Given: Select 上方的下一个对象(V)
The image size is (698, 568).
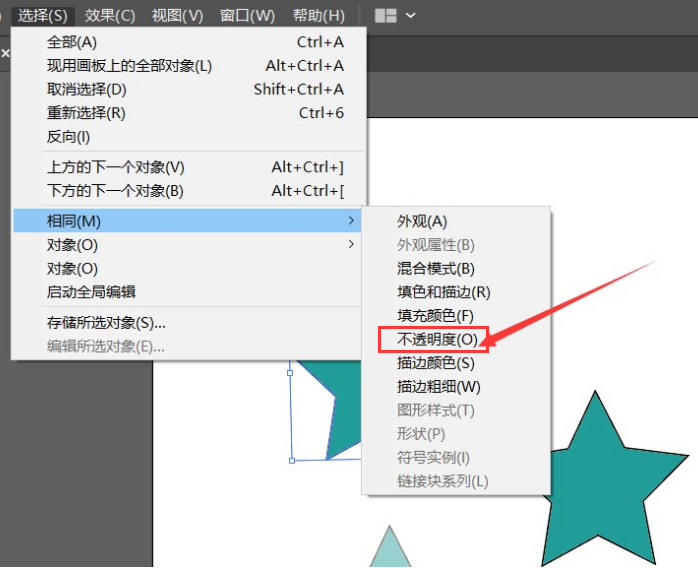Looking at the screenshot, I should coord(190,167).
